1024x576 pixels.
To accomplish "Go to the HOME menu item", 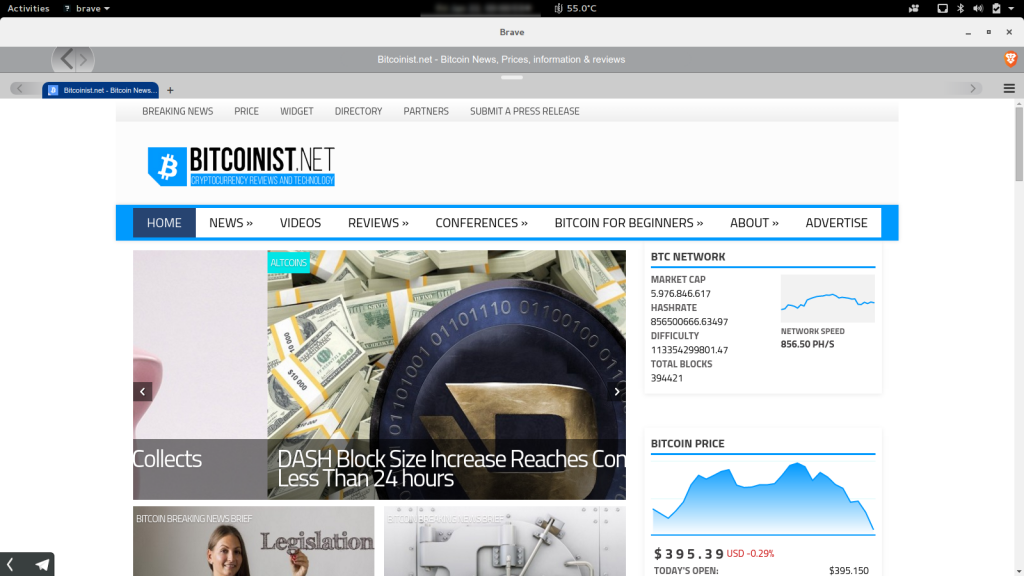I will 164,223.
